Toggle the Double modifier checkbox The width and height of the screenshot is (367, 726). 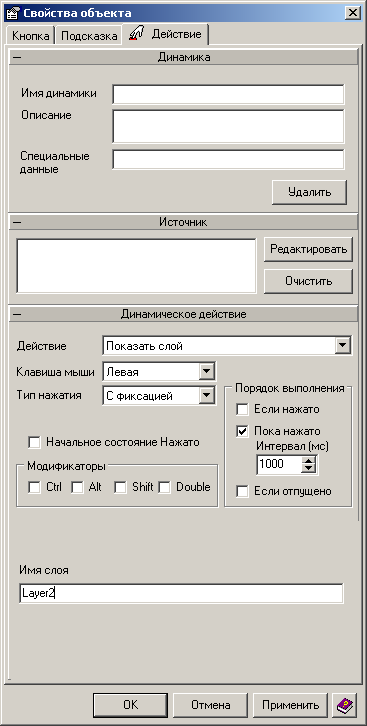(164, 487)
